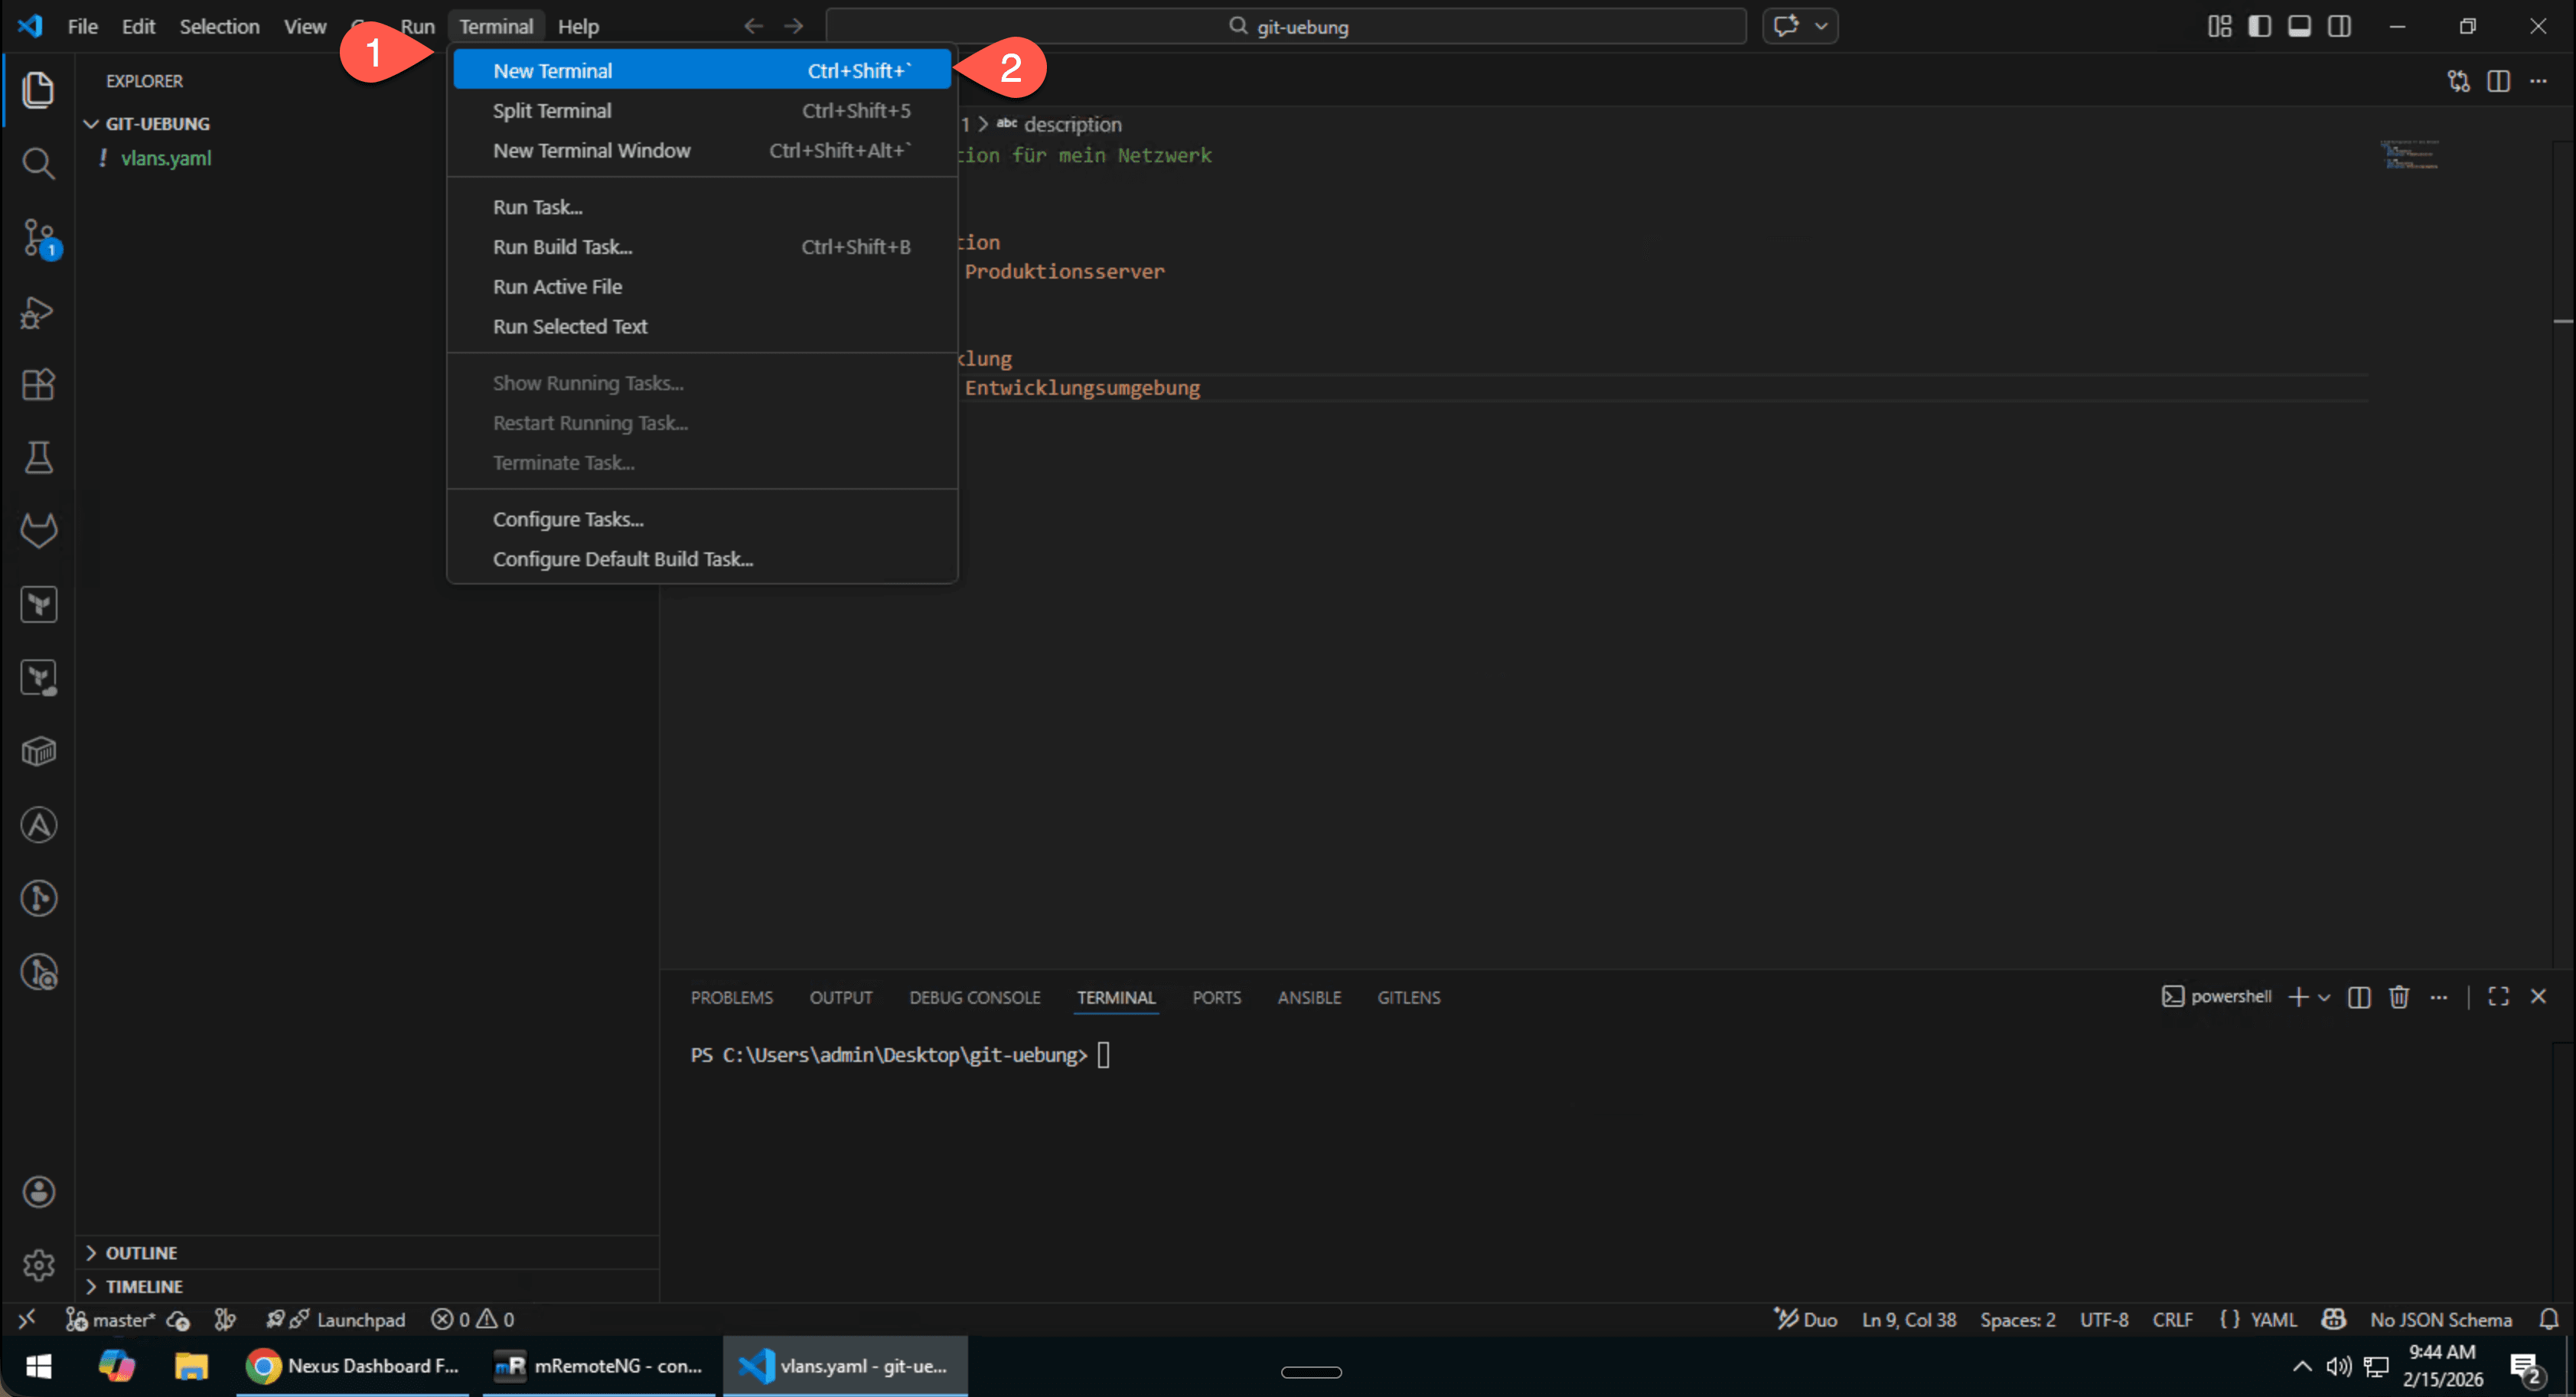Select the GitLab Workflow sidebar icon

coord(39,530)
